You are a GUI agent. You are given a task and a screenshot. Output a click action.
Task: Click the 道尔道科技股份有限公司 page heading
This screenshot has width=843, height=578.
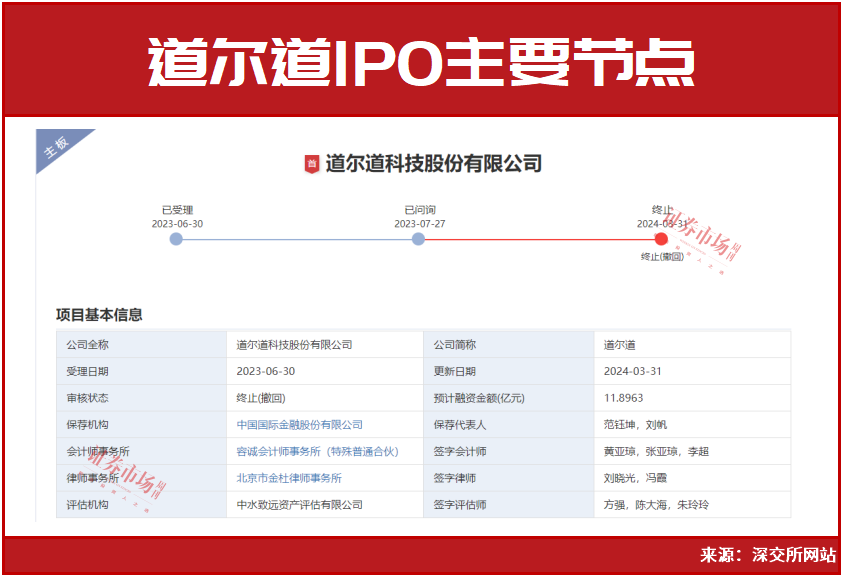point(433,164)
